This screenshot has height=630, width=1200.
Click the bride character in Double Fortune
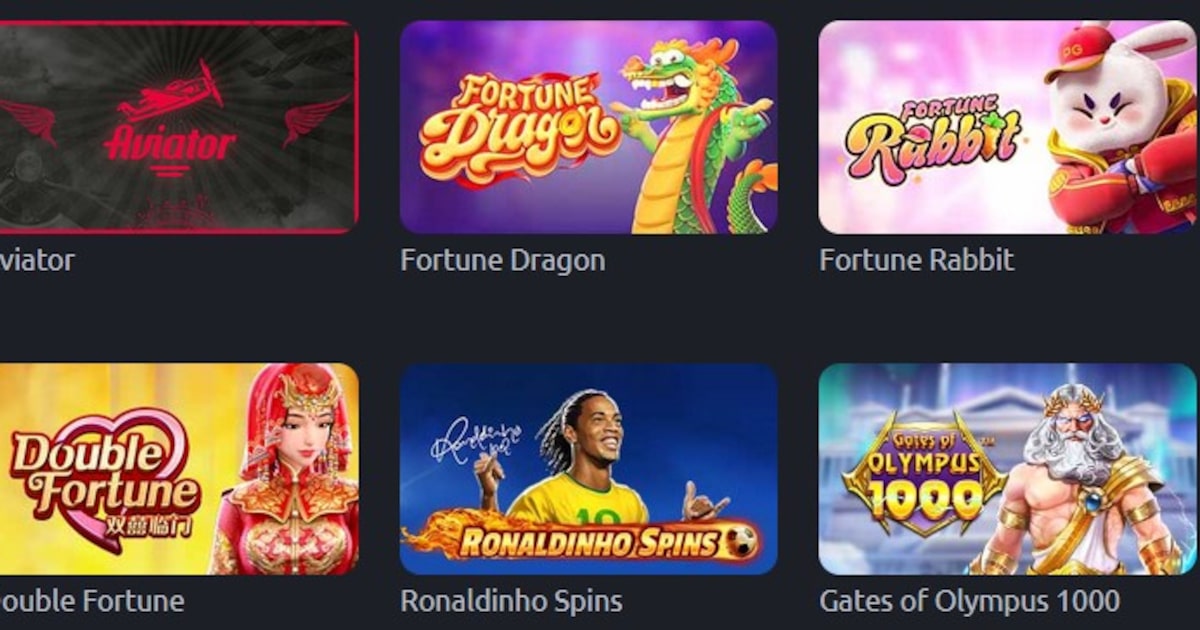click(285, 470)
